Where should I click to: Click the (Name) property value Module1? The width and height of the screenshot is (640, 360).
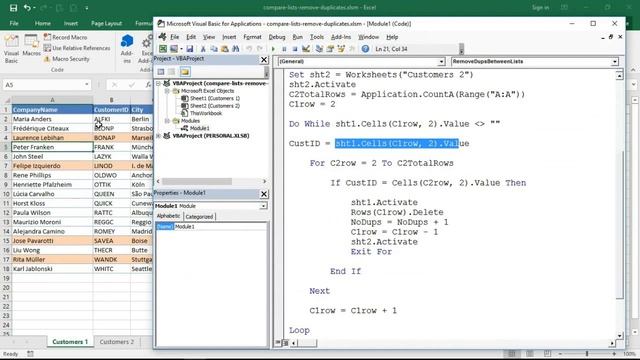(220, 227)
